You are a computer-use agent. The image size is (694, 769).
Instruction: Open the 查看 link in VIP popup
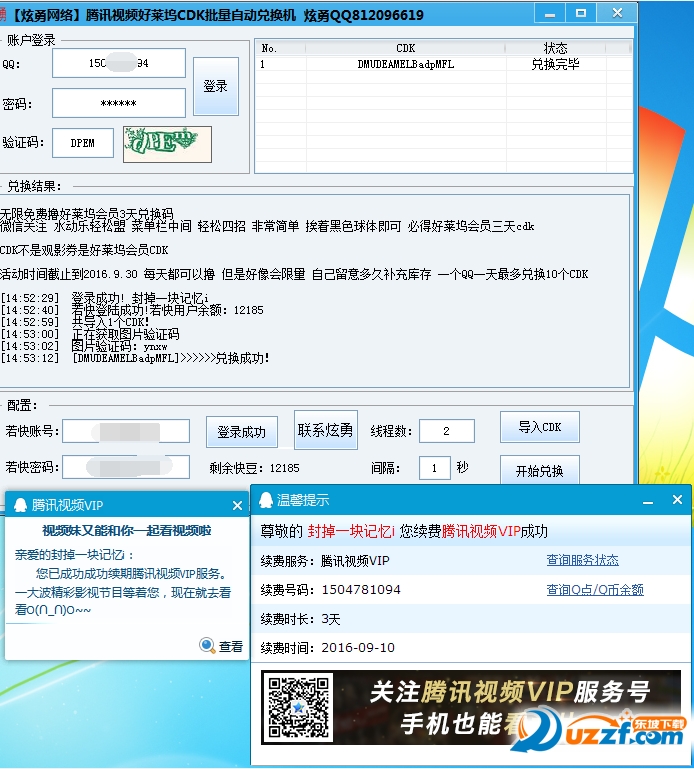tap(231, 646)
